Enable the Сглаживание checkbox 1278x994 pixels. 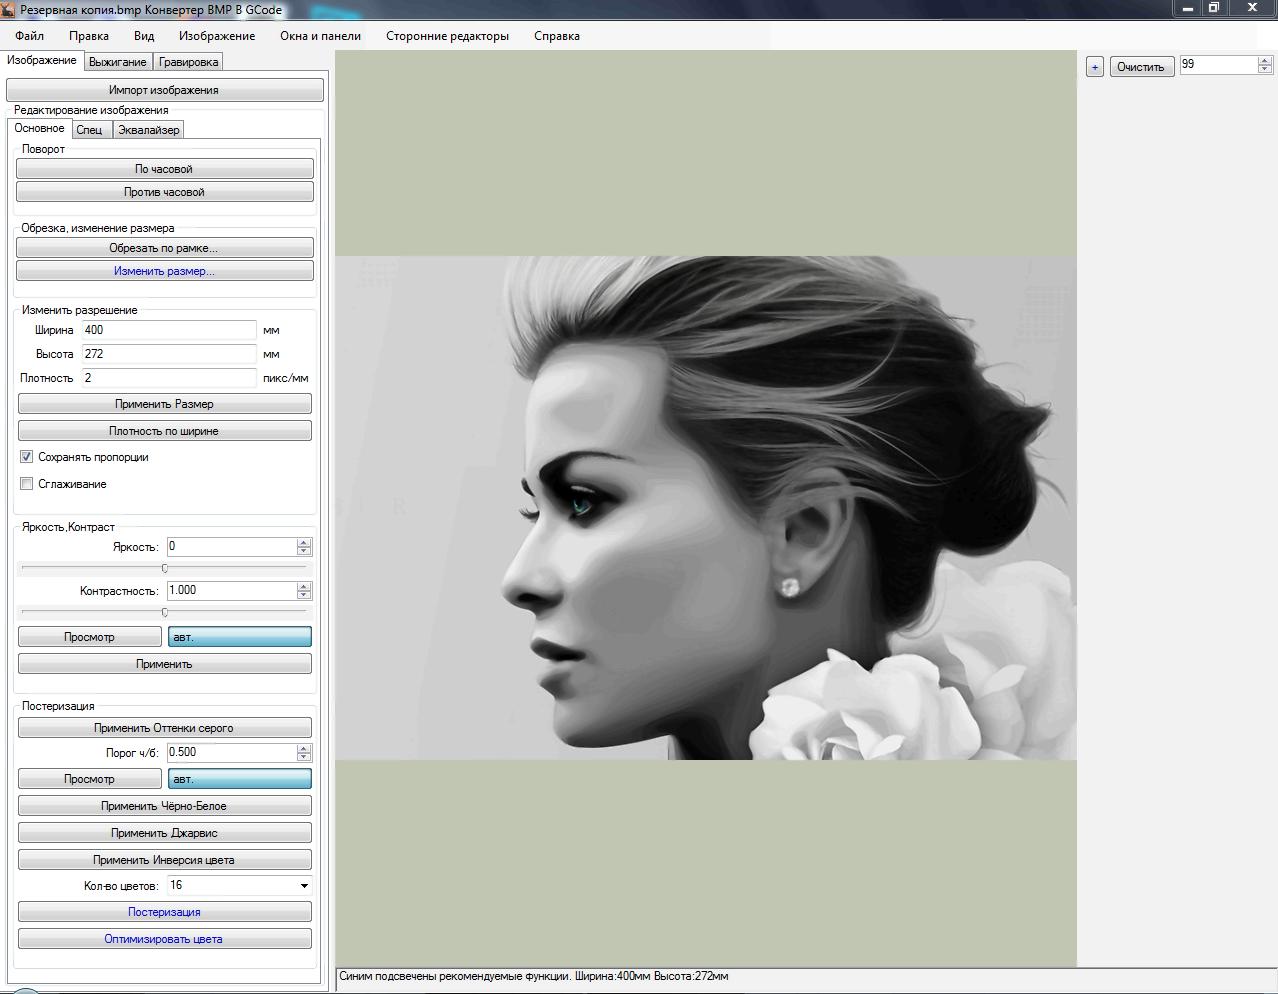tap(27, 484)
